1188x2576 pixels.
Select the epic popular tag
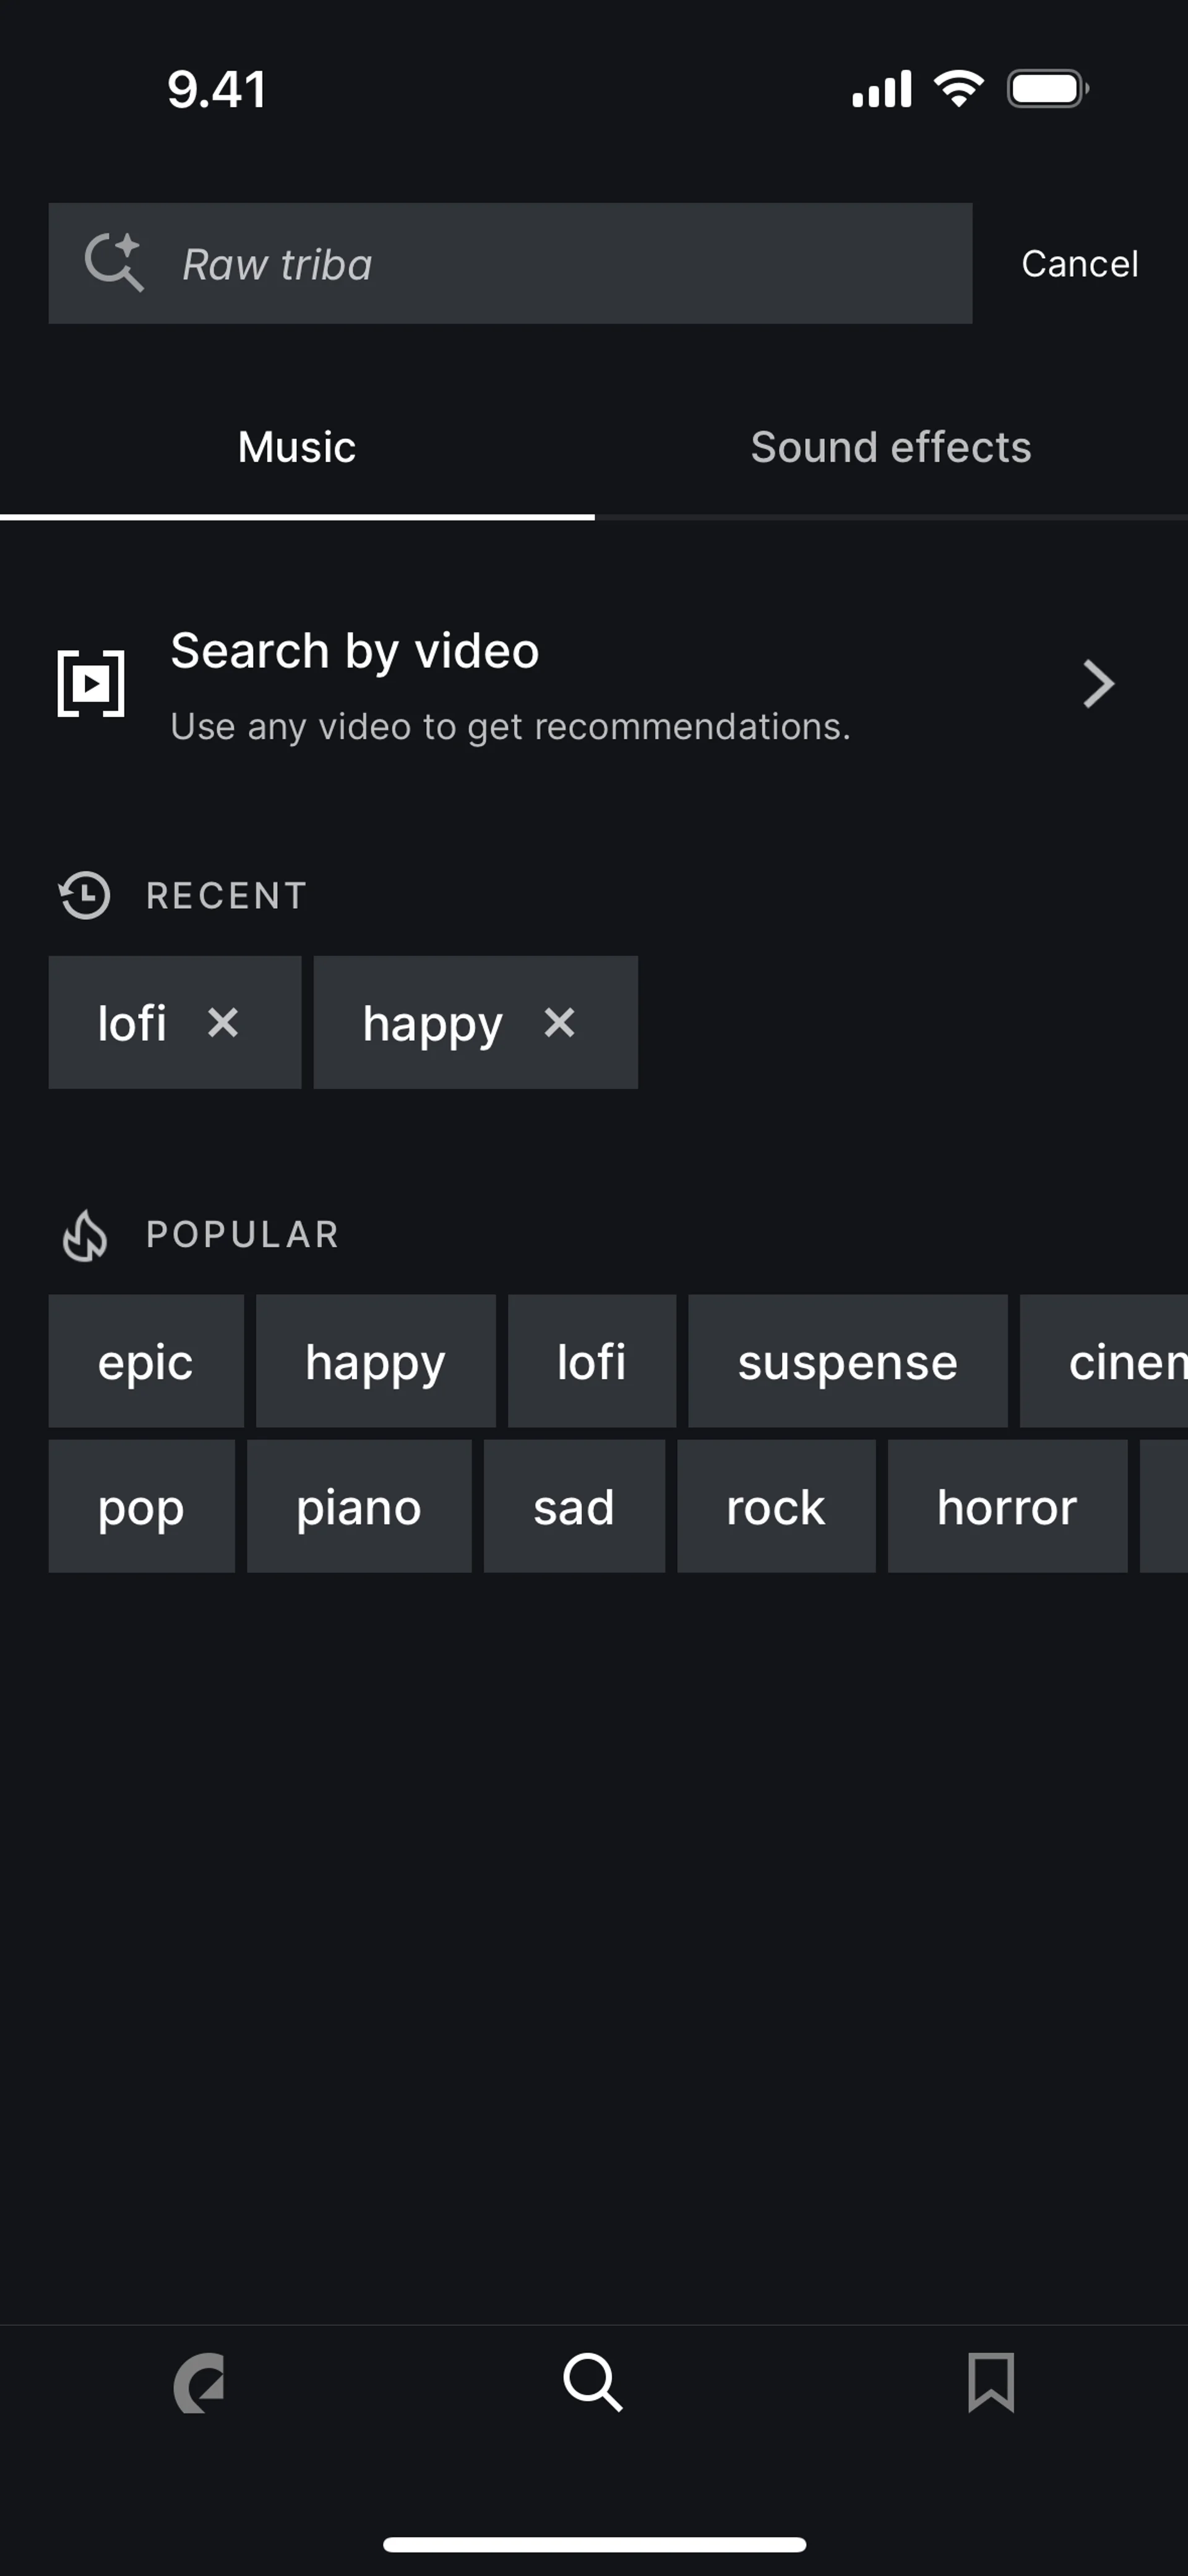(146, 1362)
